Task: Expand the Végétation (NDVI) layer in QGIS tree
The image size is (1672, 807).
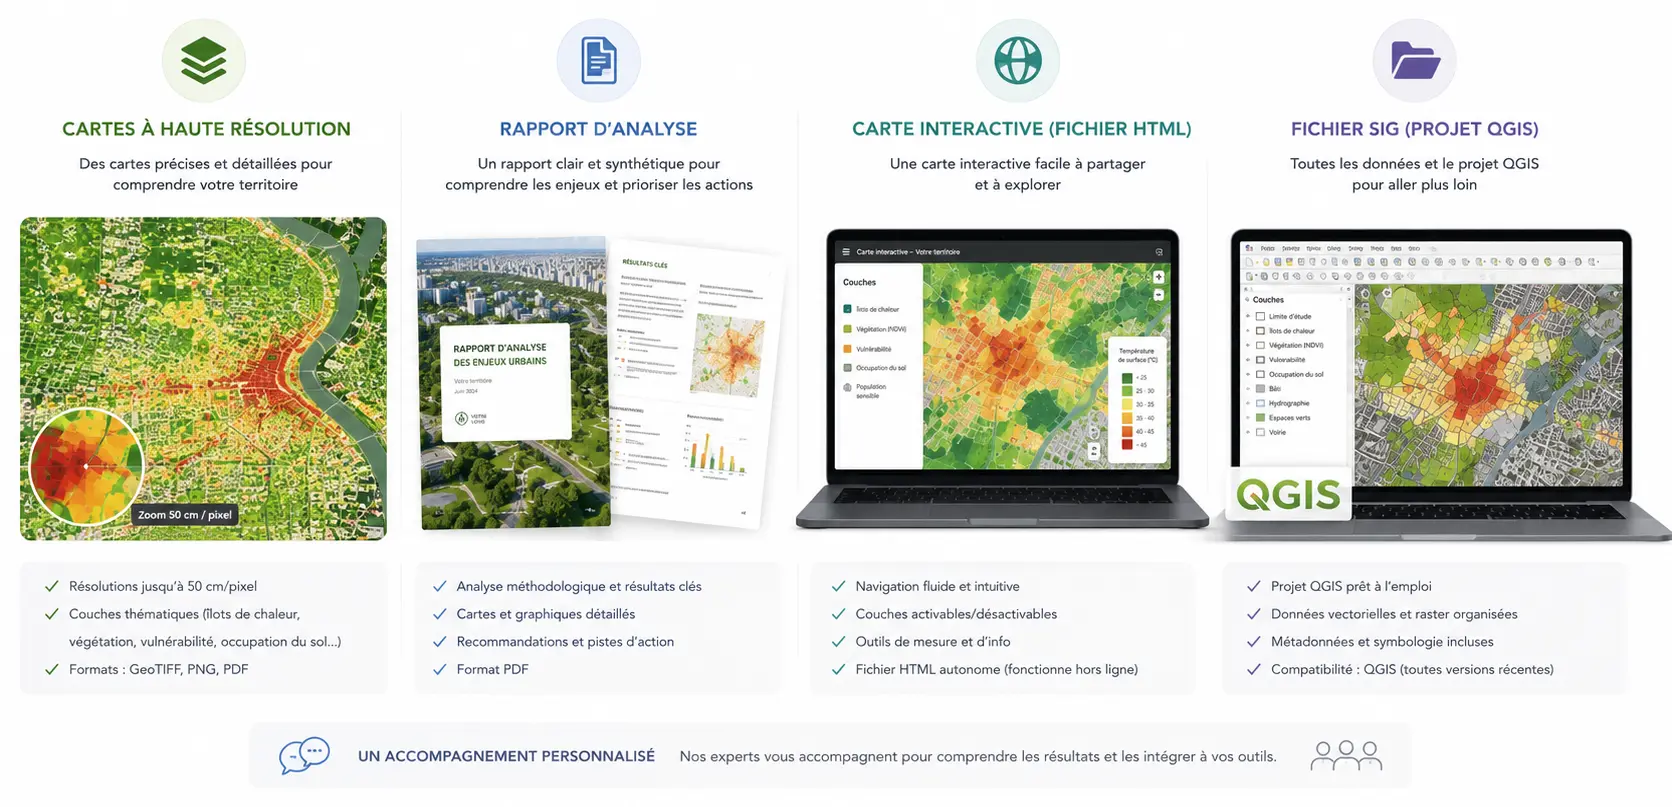Action: [1248, 345]
